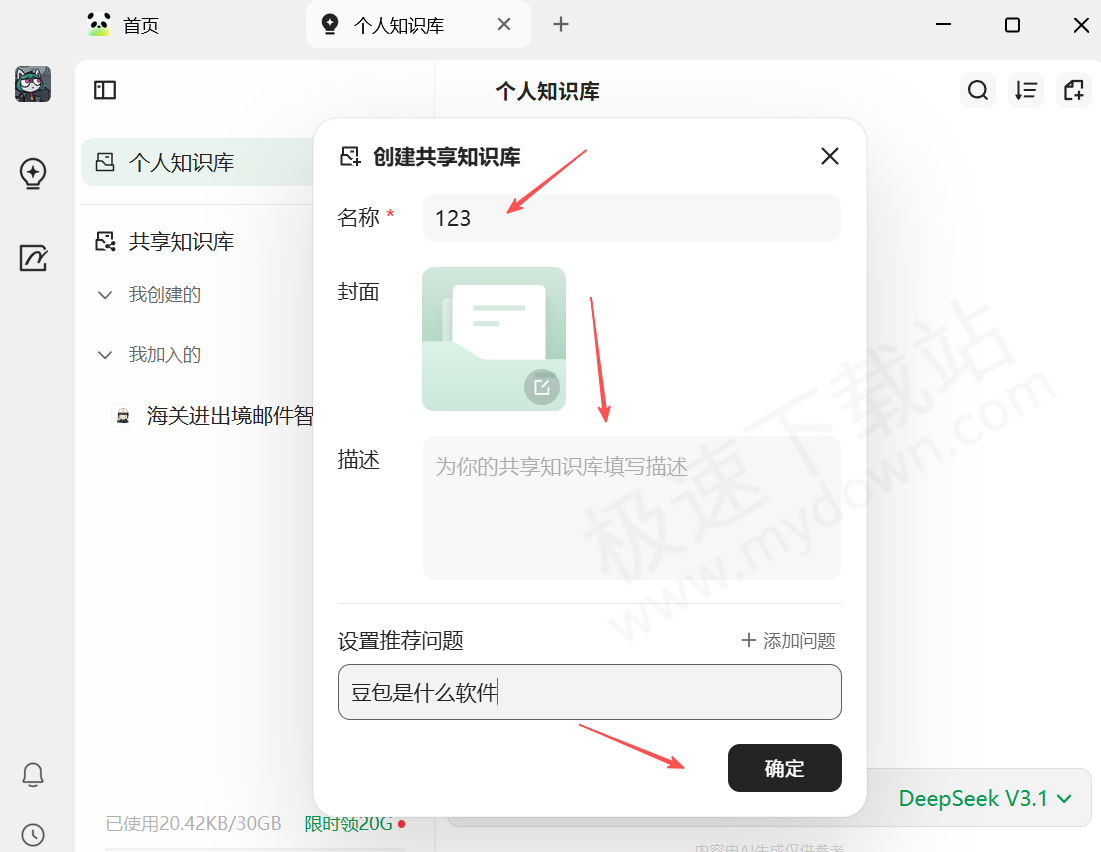Image resolution: width=1101 pixels, height=852 pixels.
Task: Click 添加问题 to add a question
Action: (x=788, y=641)
